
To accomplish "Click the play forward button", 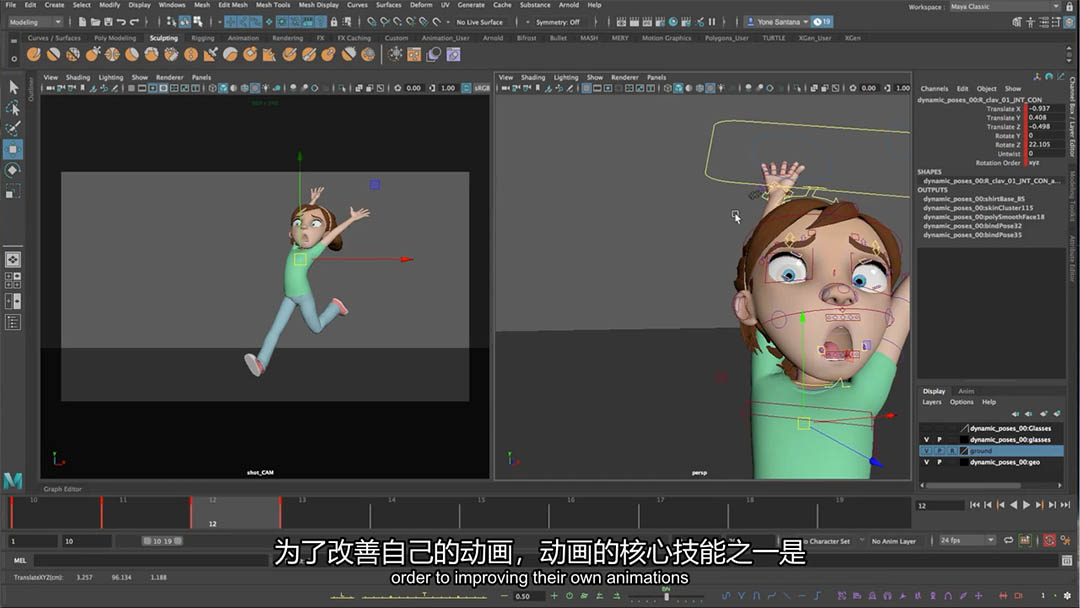I will tap(1027, 505).
